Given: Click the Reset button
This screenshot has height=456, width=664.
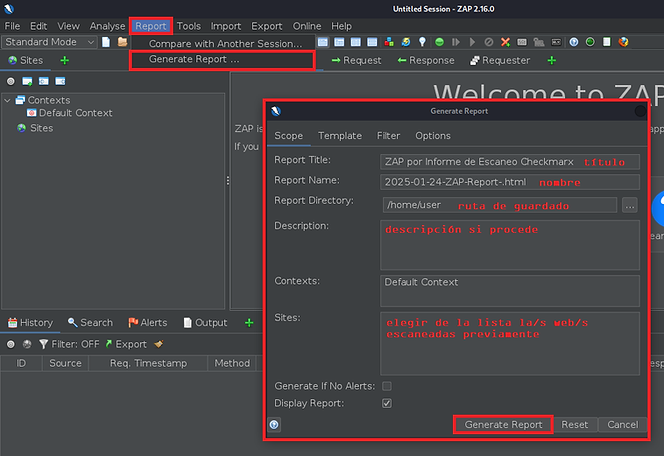Looking at the screenshot, I should click(x=575, y=425).
